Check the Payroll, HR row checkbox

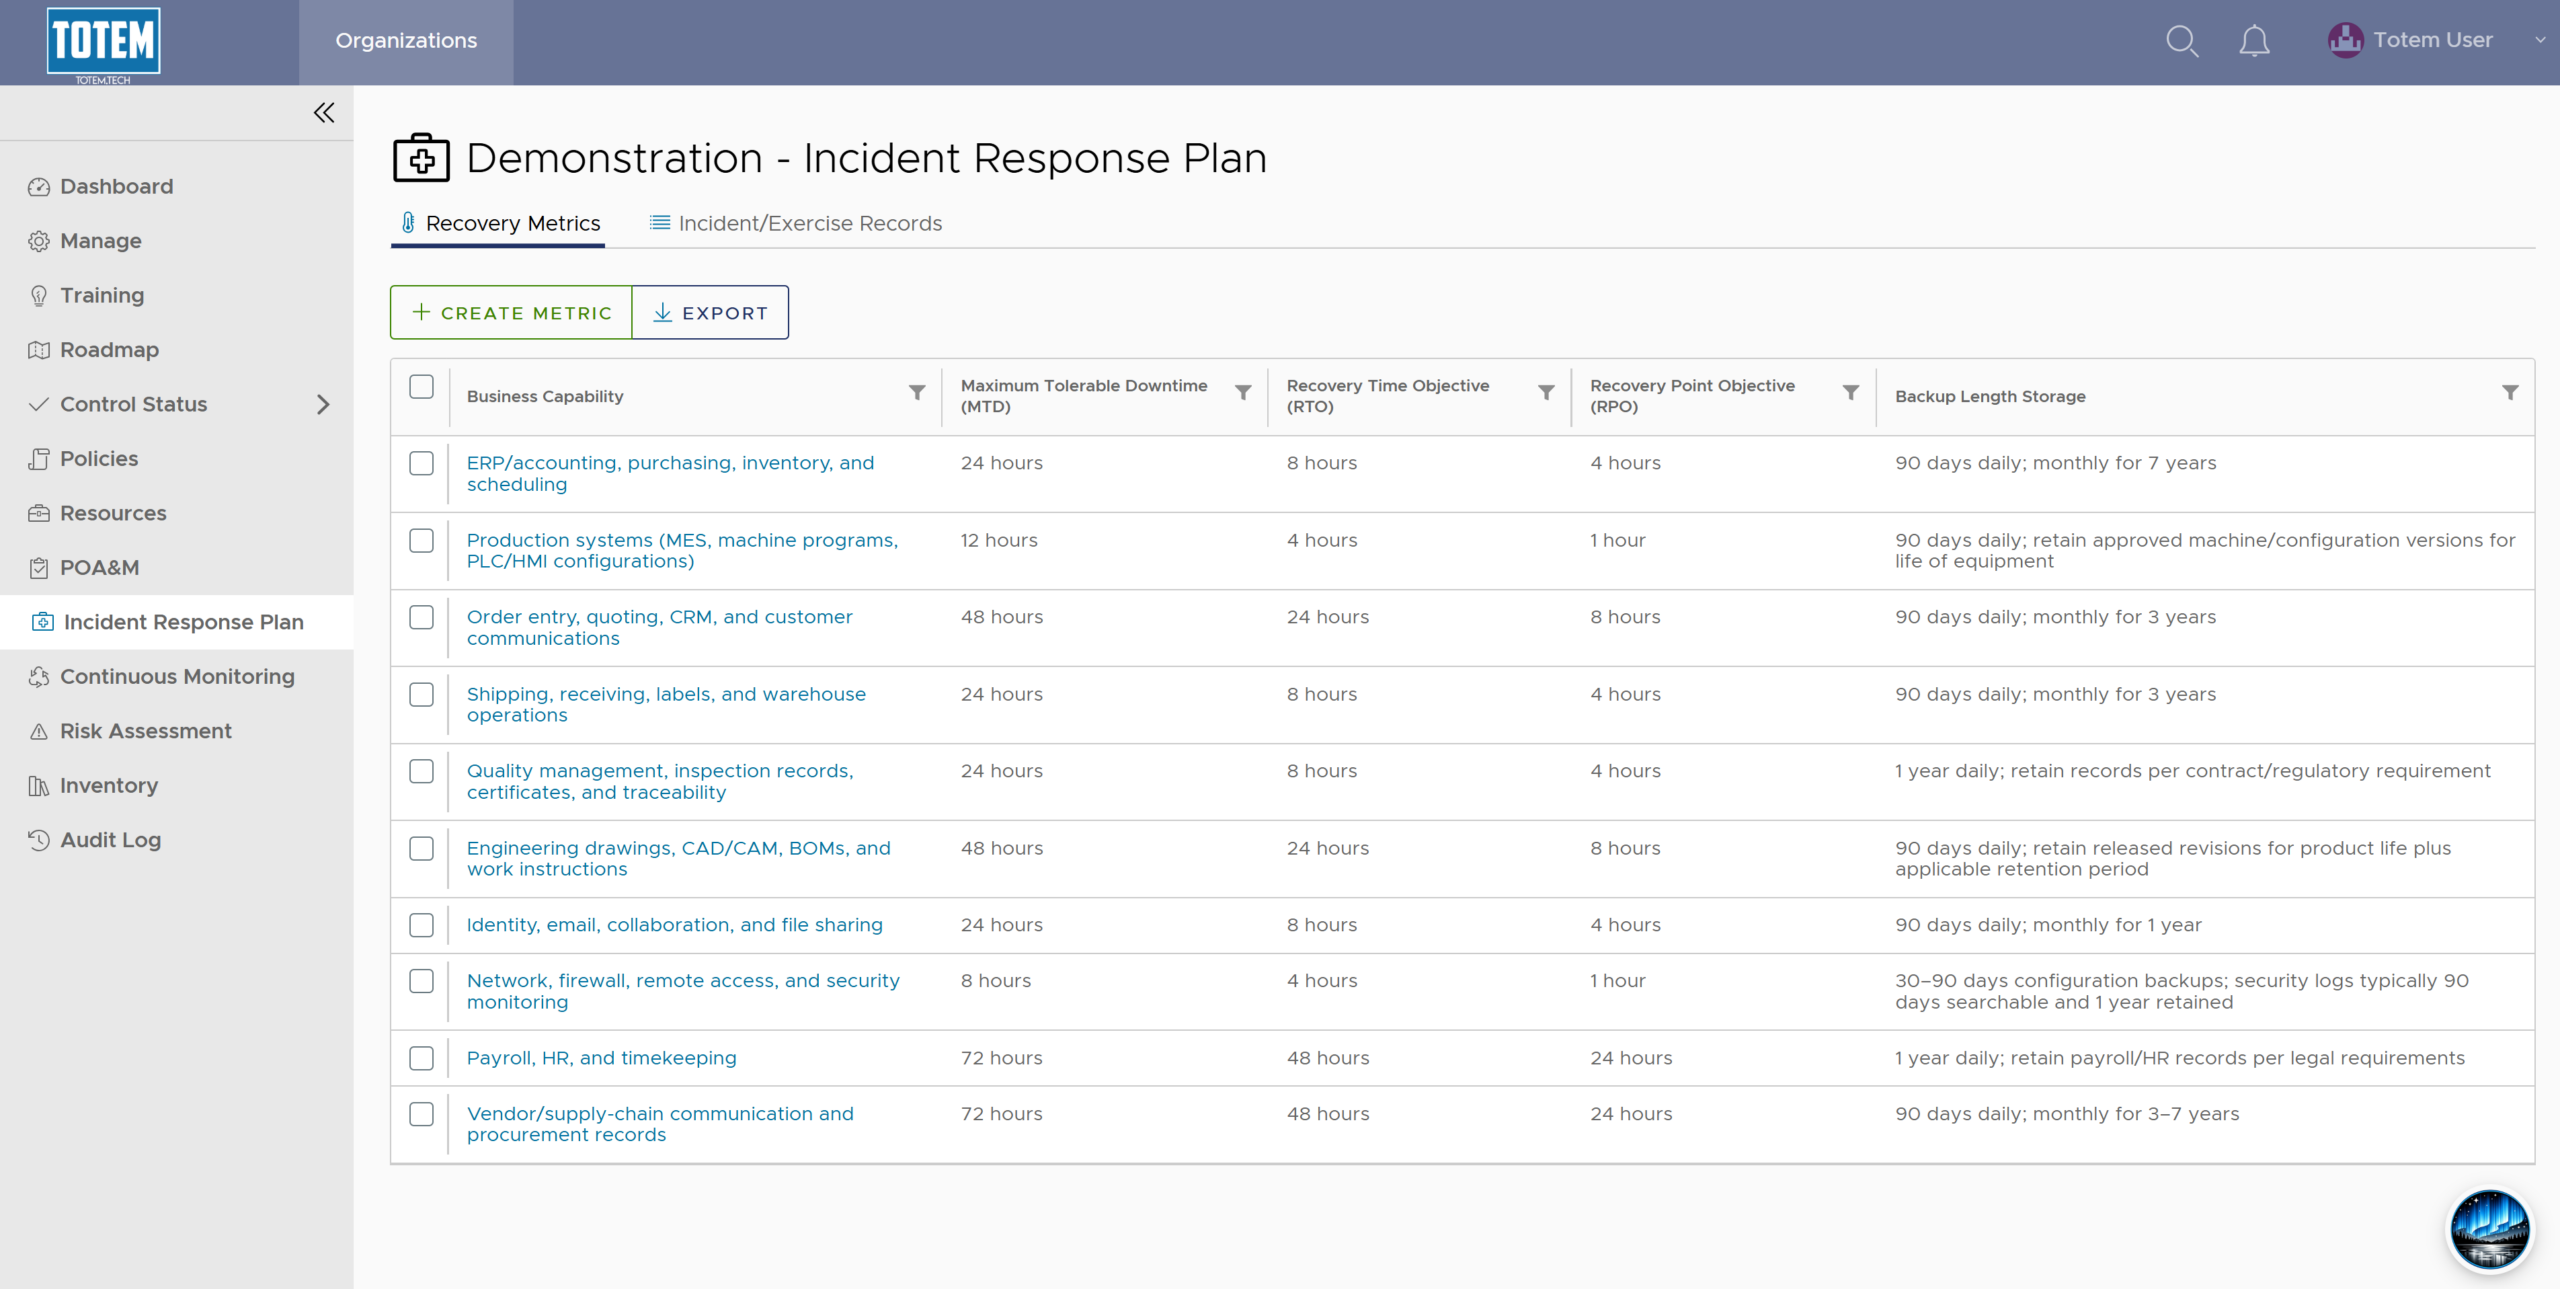click(x=421, y=1058)
